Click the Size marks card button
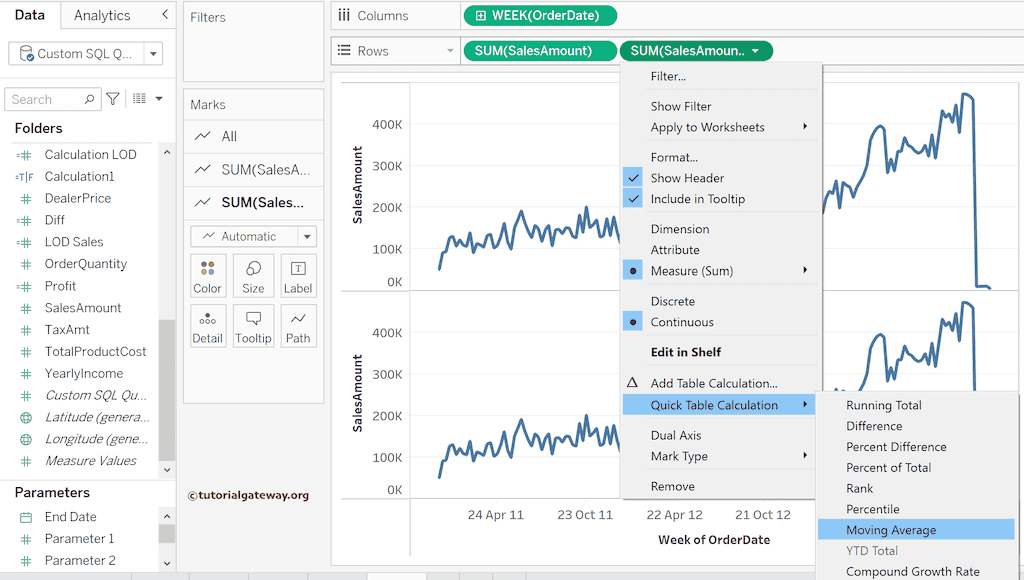1024x580 pixels. coord(253,276)
